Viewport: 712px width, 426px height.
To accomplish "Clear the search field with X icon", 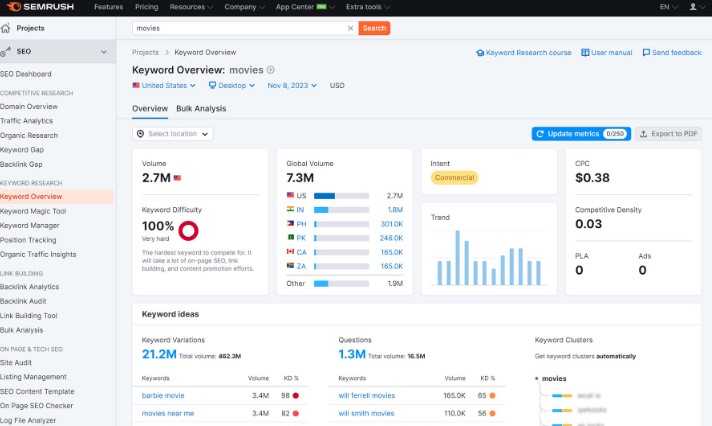I will (351, 28).
